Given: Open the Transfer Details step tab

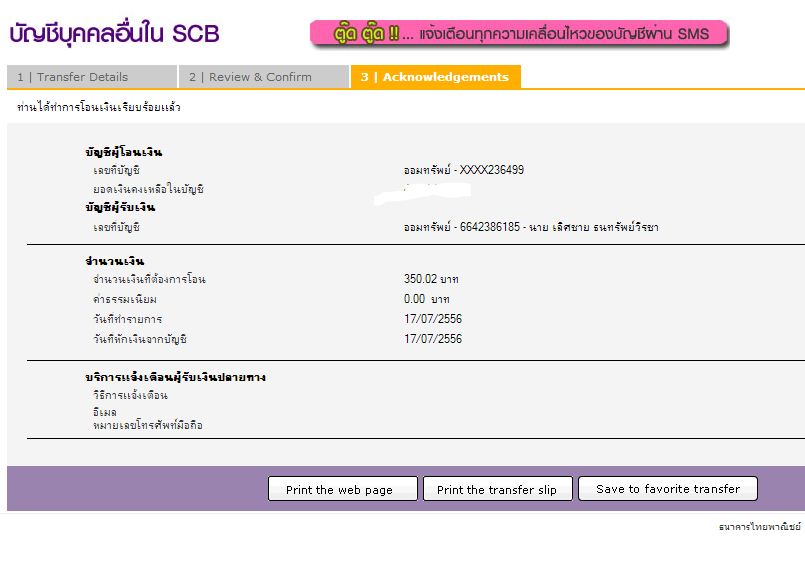Looking at the screenshot, I should [92, 77].
